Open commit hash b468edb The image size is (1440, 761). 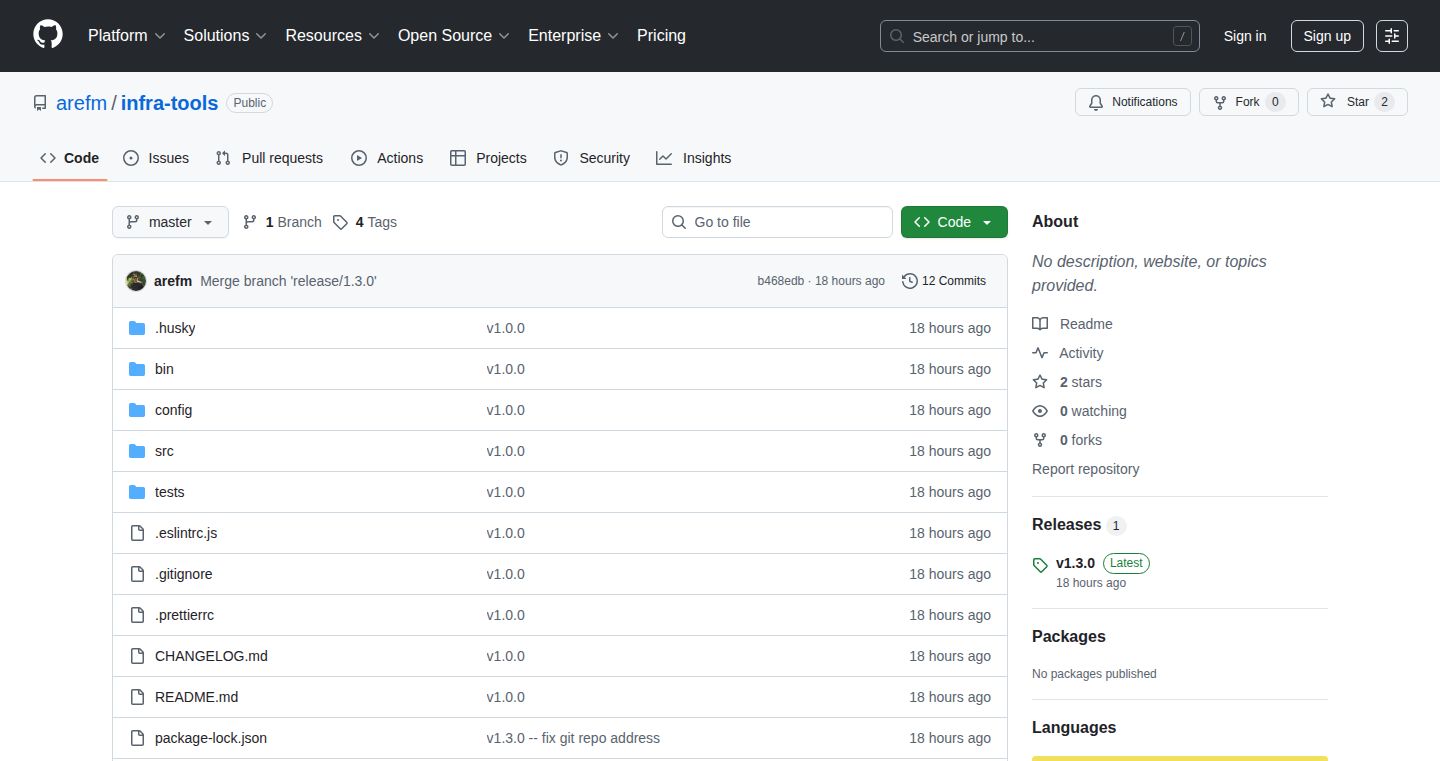(781, 281)
